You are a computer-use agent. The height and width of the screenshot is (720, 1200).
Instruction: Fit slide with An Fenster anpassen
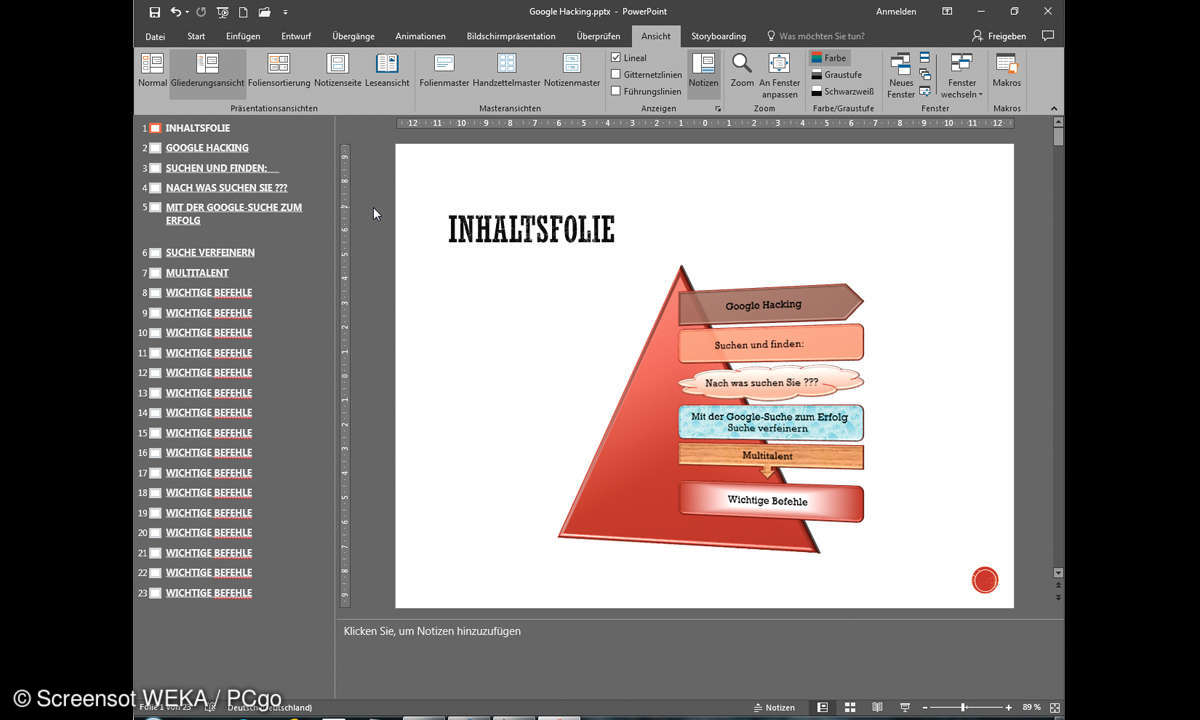[779, 76]
